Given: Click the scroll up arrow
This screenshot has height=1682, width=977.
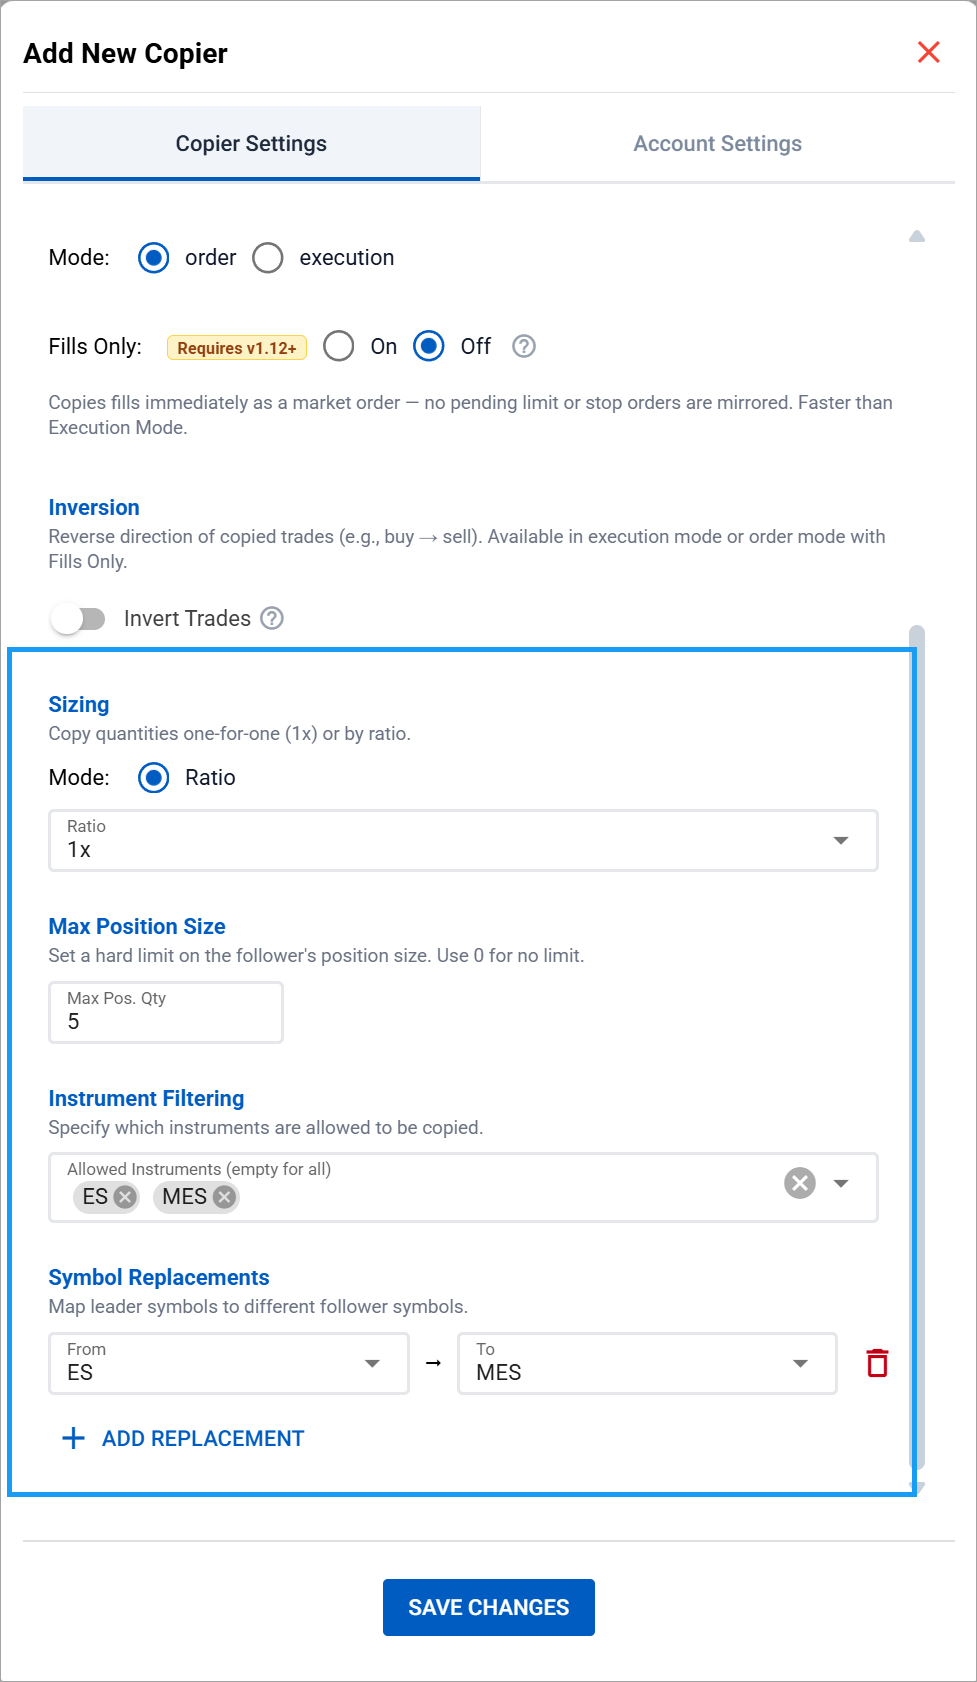Looking at the screenshot, I should point(916,237).
